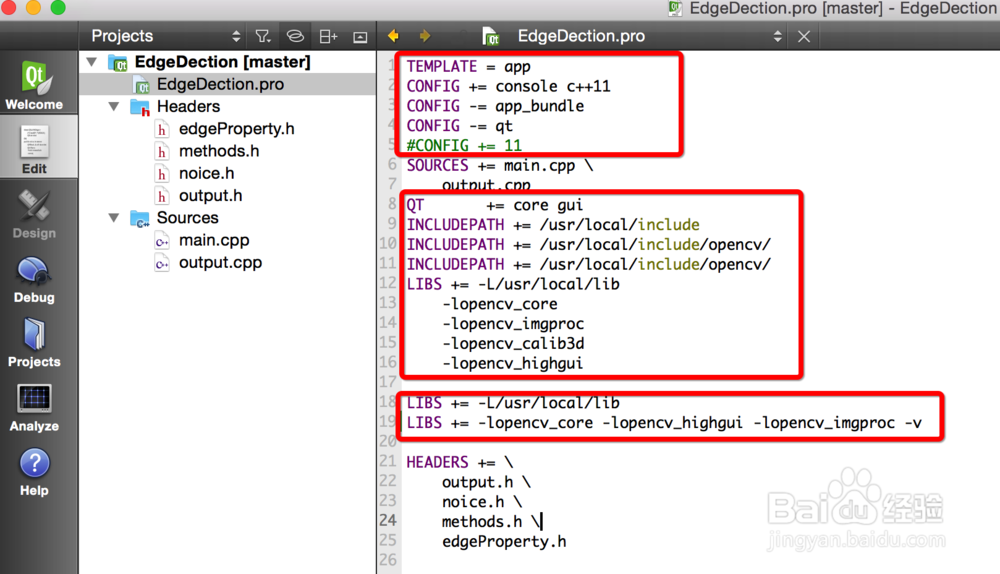Screen dimensions: 1000x574
Task: Click the 'CONFIG -= app_bundle' line
Action: click(495, 106)
